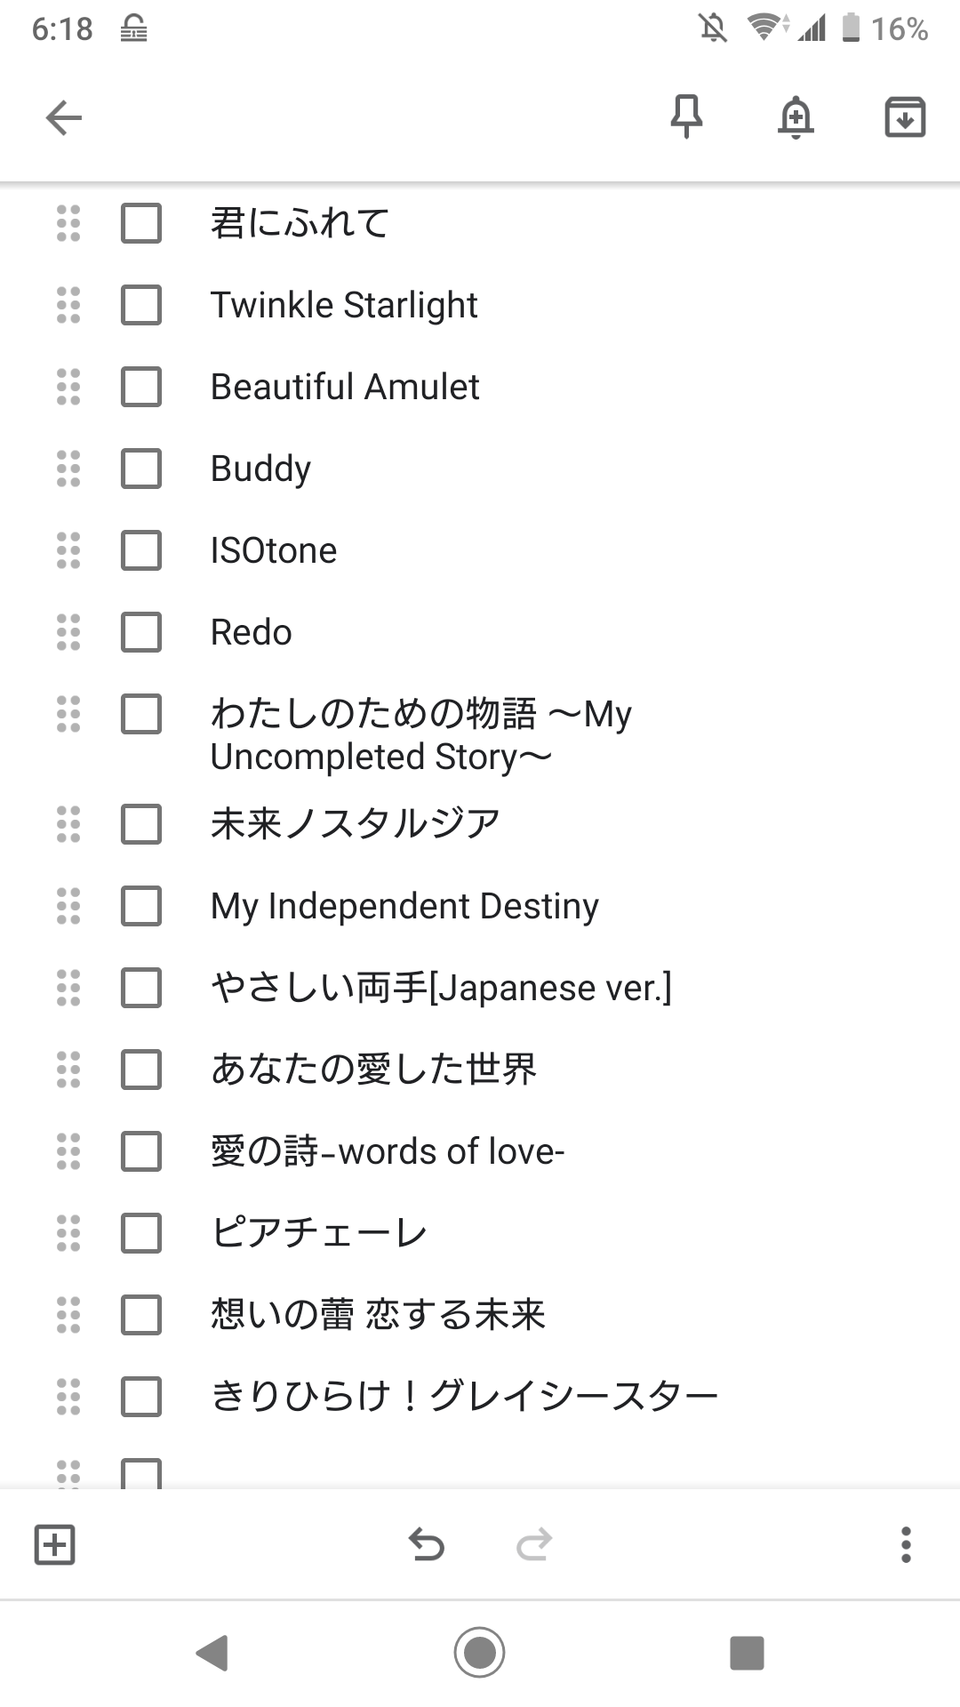
Task: Pin this note with the pin icon
Action: click(x=686, y=117)
